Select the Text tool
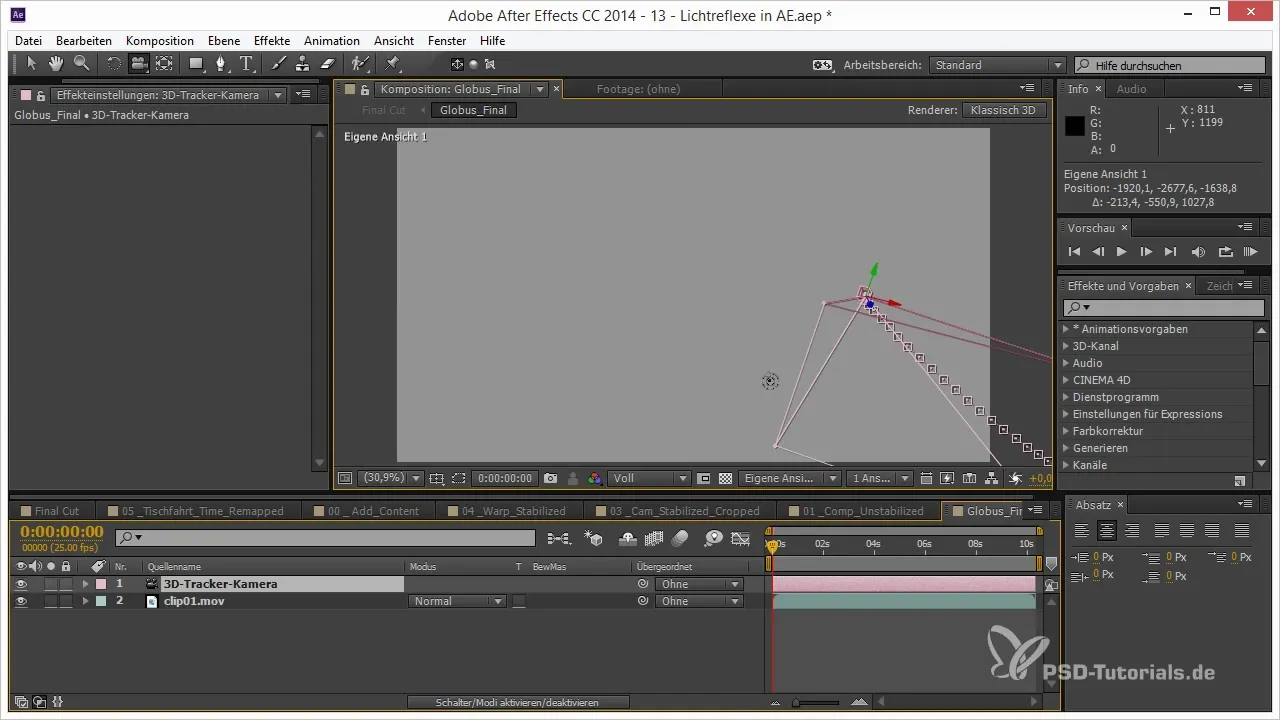This screenshot has height=720, width=1280. 246,64
